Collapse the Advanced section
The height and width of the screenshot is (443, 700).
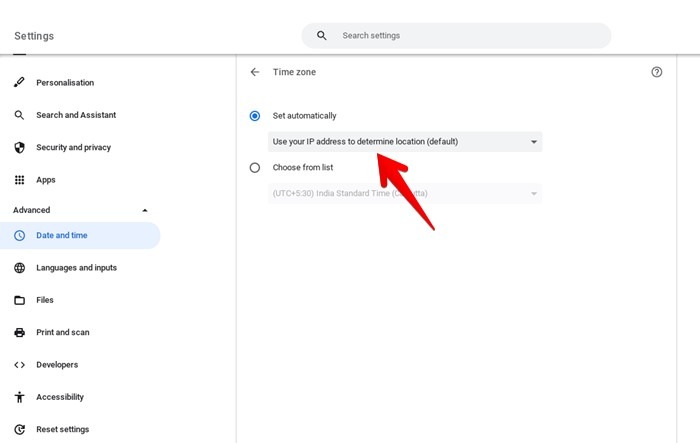click(x=144, y=210)
